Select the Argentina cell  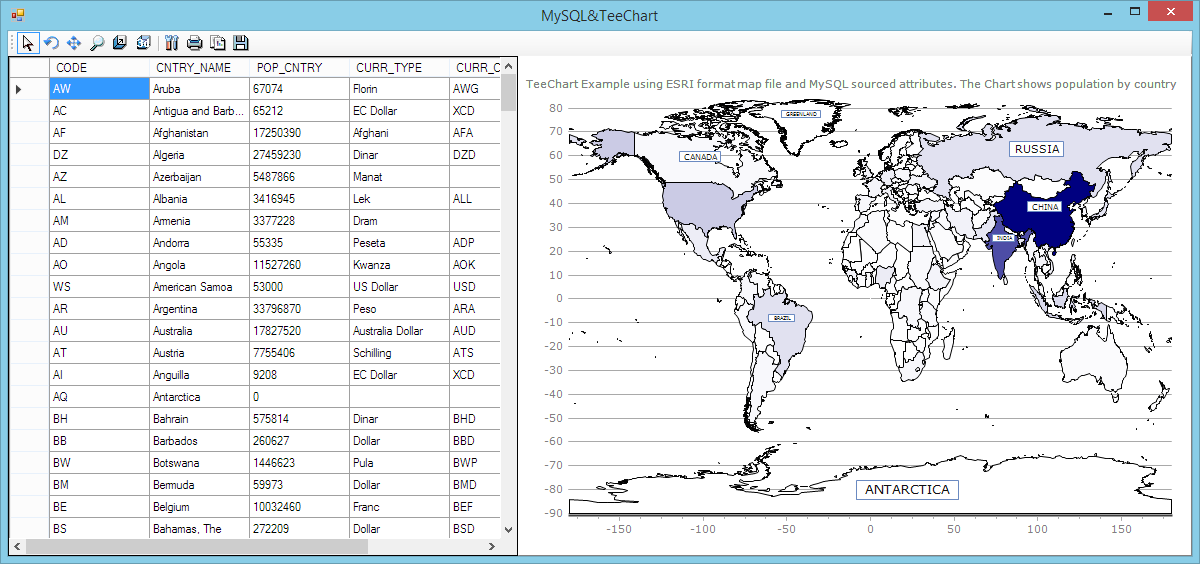pyautogui.click(x=199, y=309)
